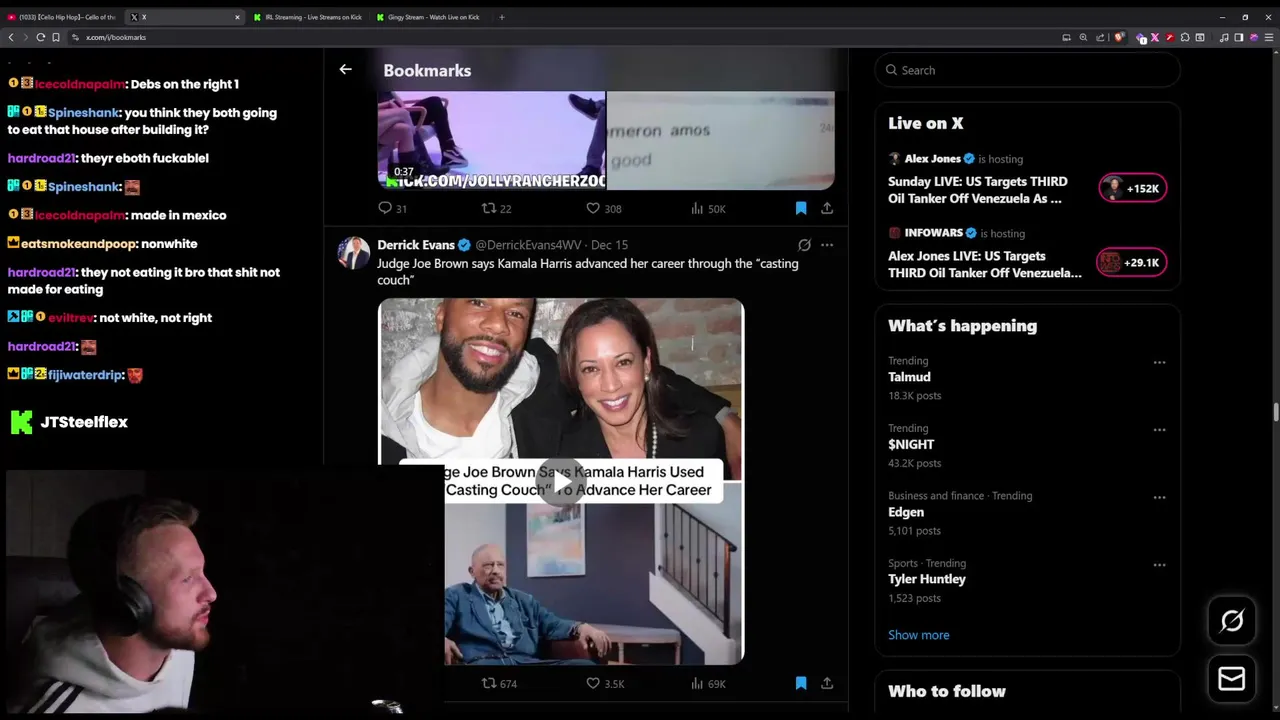Open more options on Derrick Evans post
The image size is (1280, 720).
827,245
